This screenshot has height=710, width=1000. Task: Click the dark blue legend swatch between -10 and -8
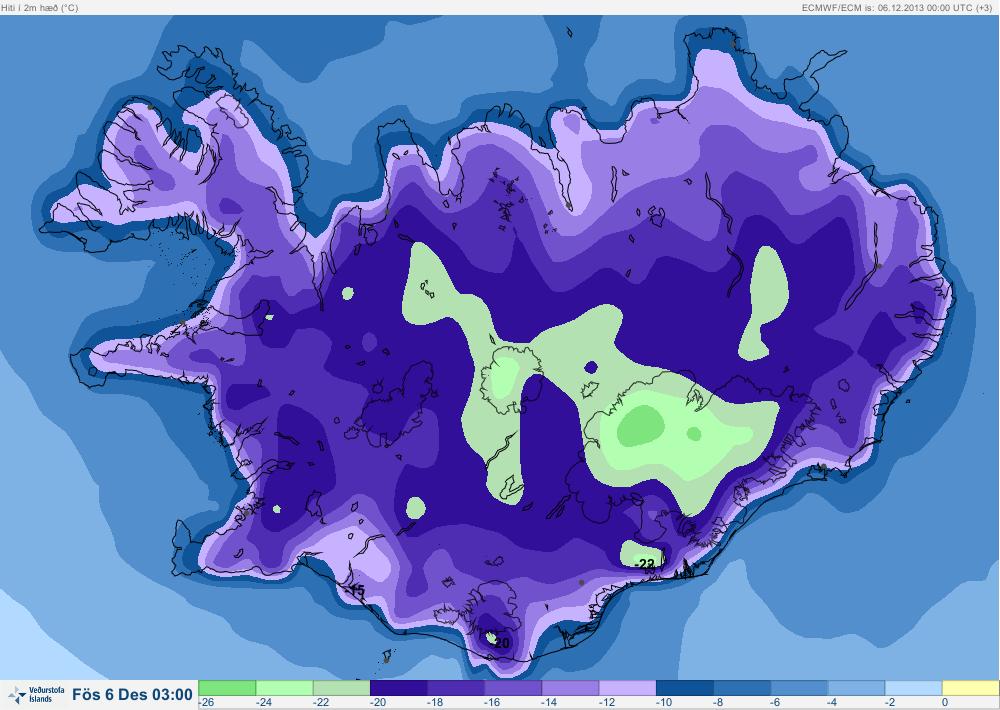pos(685,688)
